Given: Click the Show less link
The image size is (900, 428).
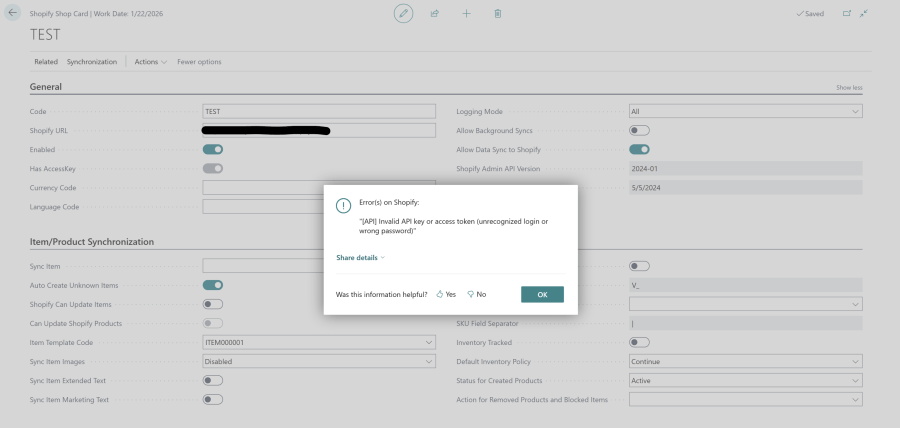Looking at the screenshot, I should (x=849, y=88).
